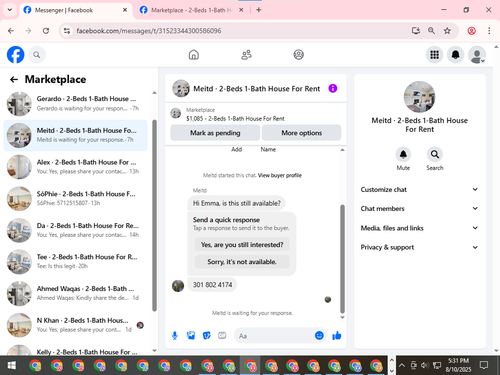Reload the current page
This screenshot has width=500, height=375.
click(x=46, y=31)
